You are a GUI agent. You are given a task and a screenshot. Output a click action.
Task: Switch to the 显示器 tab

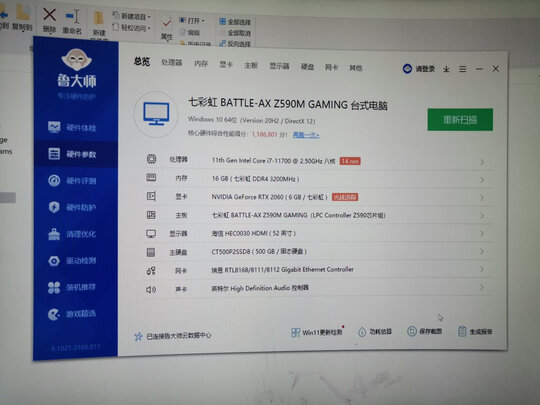pos(279,66)
